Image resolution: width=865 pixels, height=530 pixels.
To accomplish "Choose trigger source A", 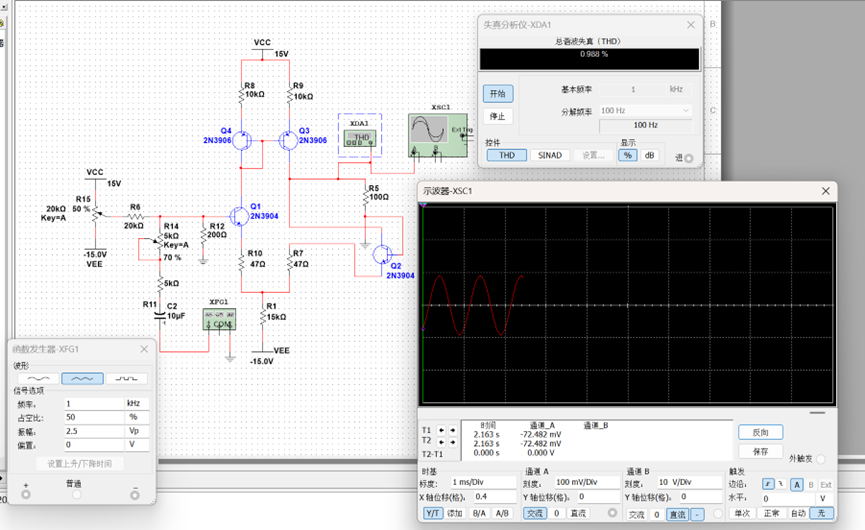I will 796,485.
